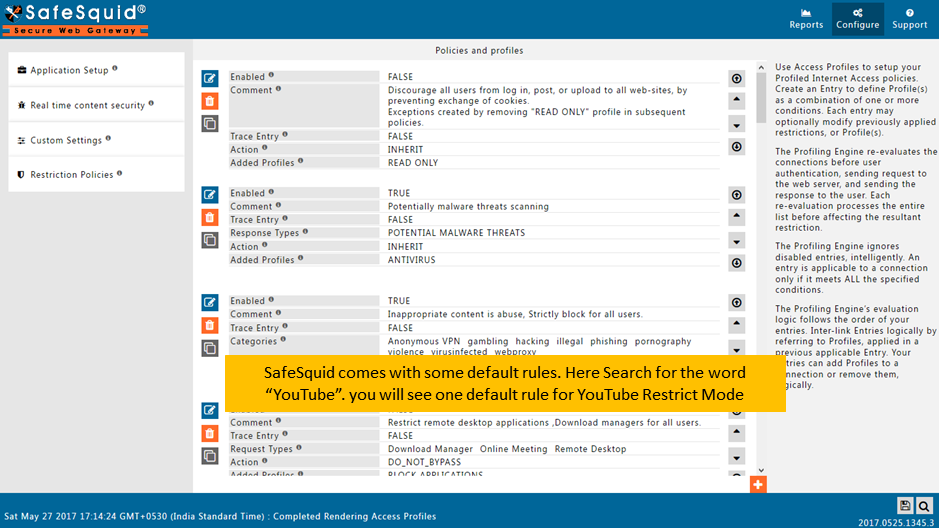Add a new access profile entry

click(758, 484)
